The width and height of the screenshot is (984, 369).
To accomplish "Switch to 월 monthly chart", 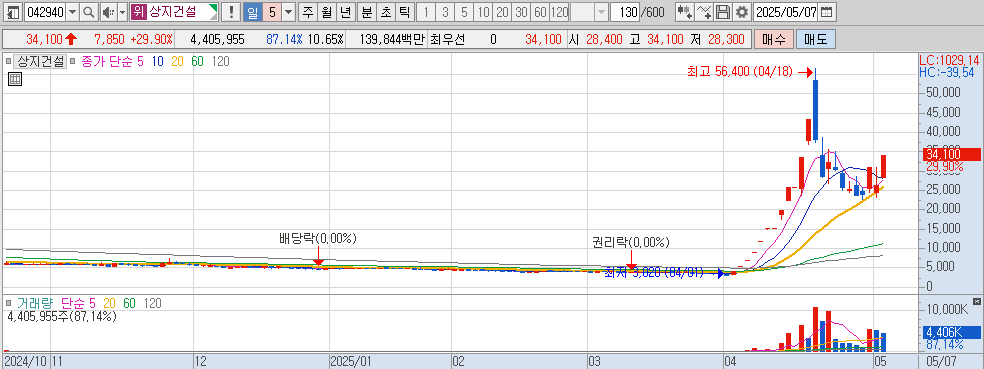I will point(326,11).
